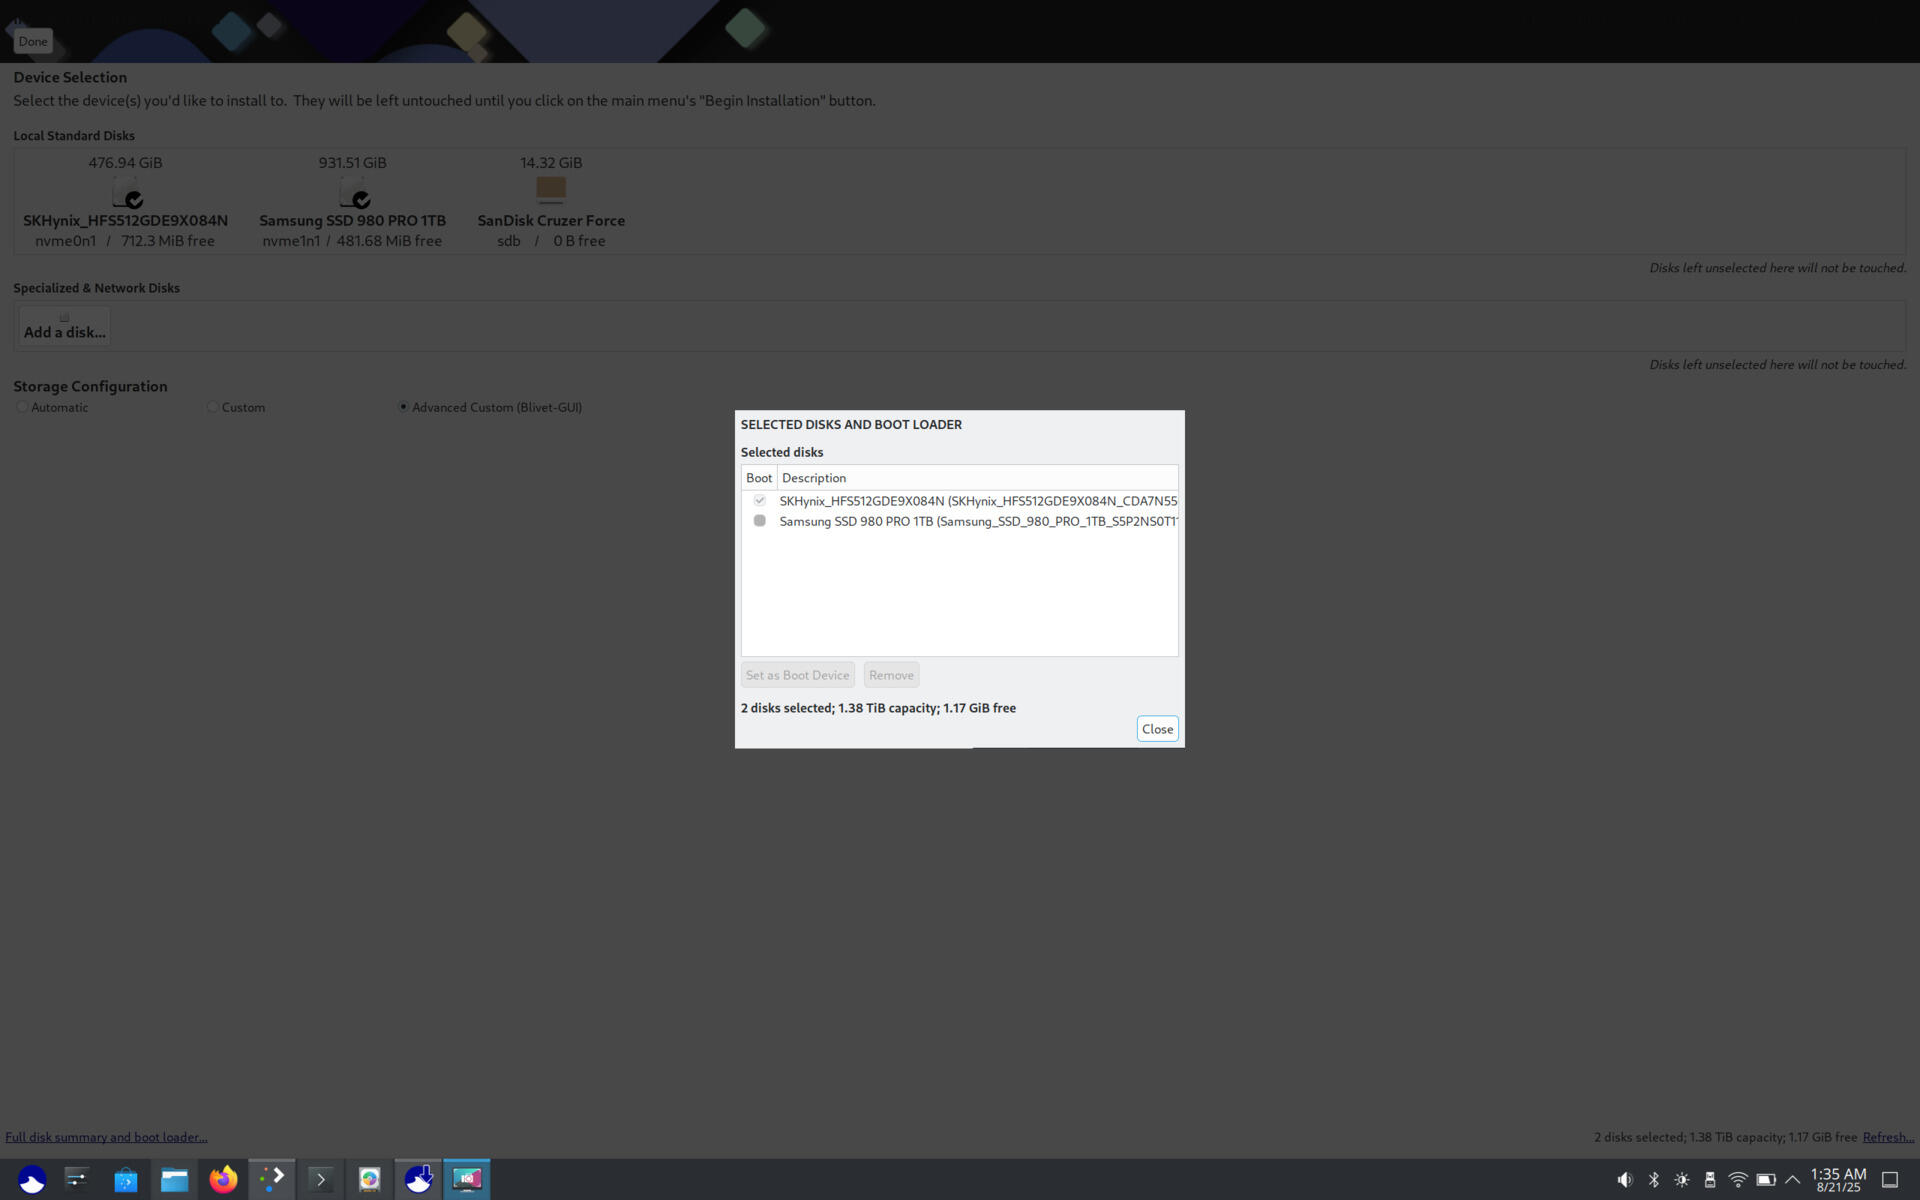
Task: Click nvme1n1 / 481.68 MiB free text
Action: 352,241
